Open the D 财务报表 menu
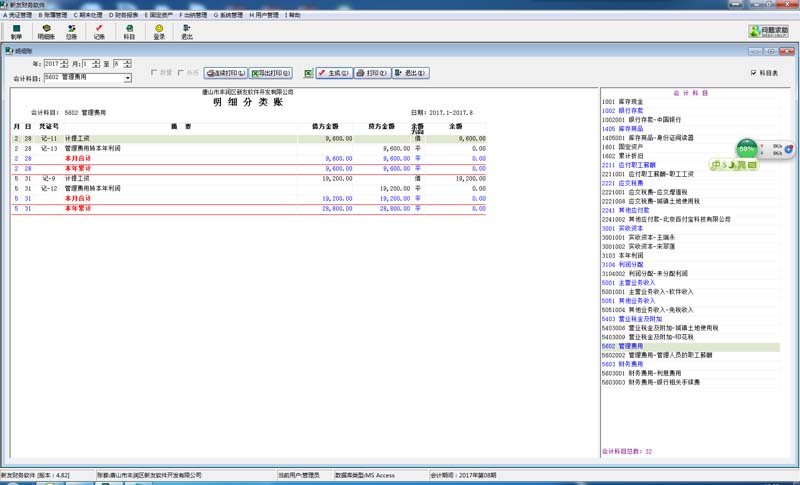The image size is (800, 485). click(123, 15)
